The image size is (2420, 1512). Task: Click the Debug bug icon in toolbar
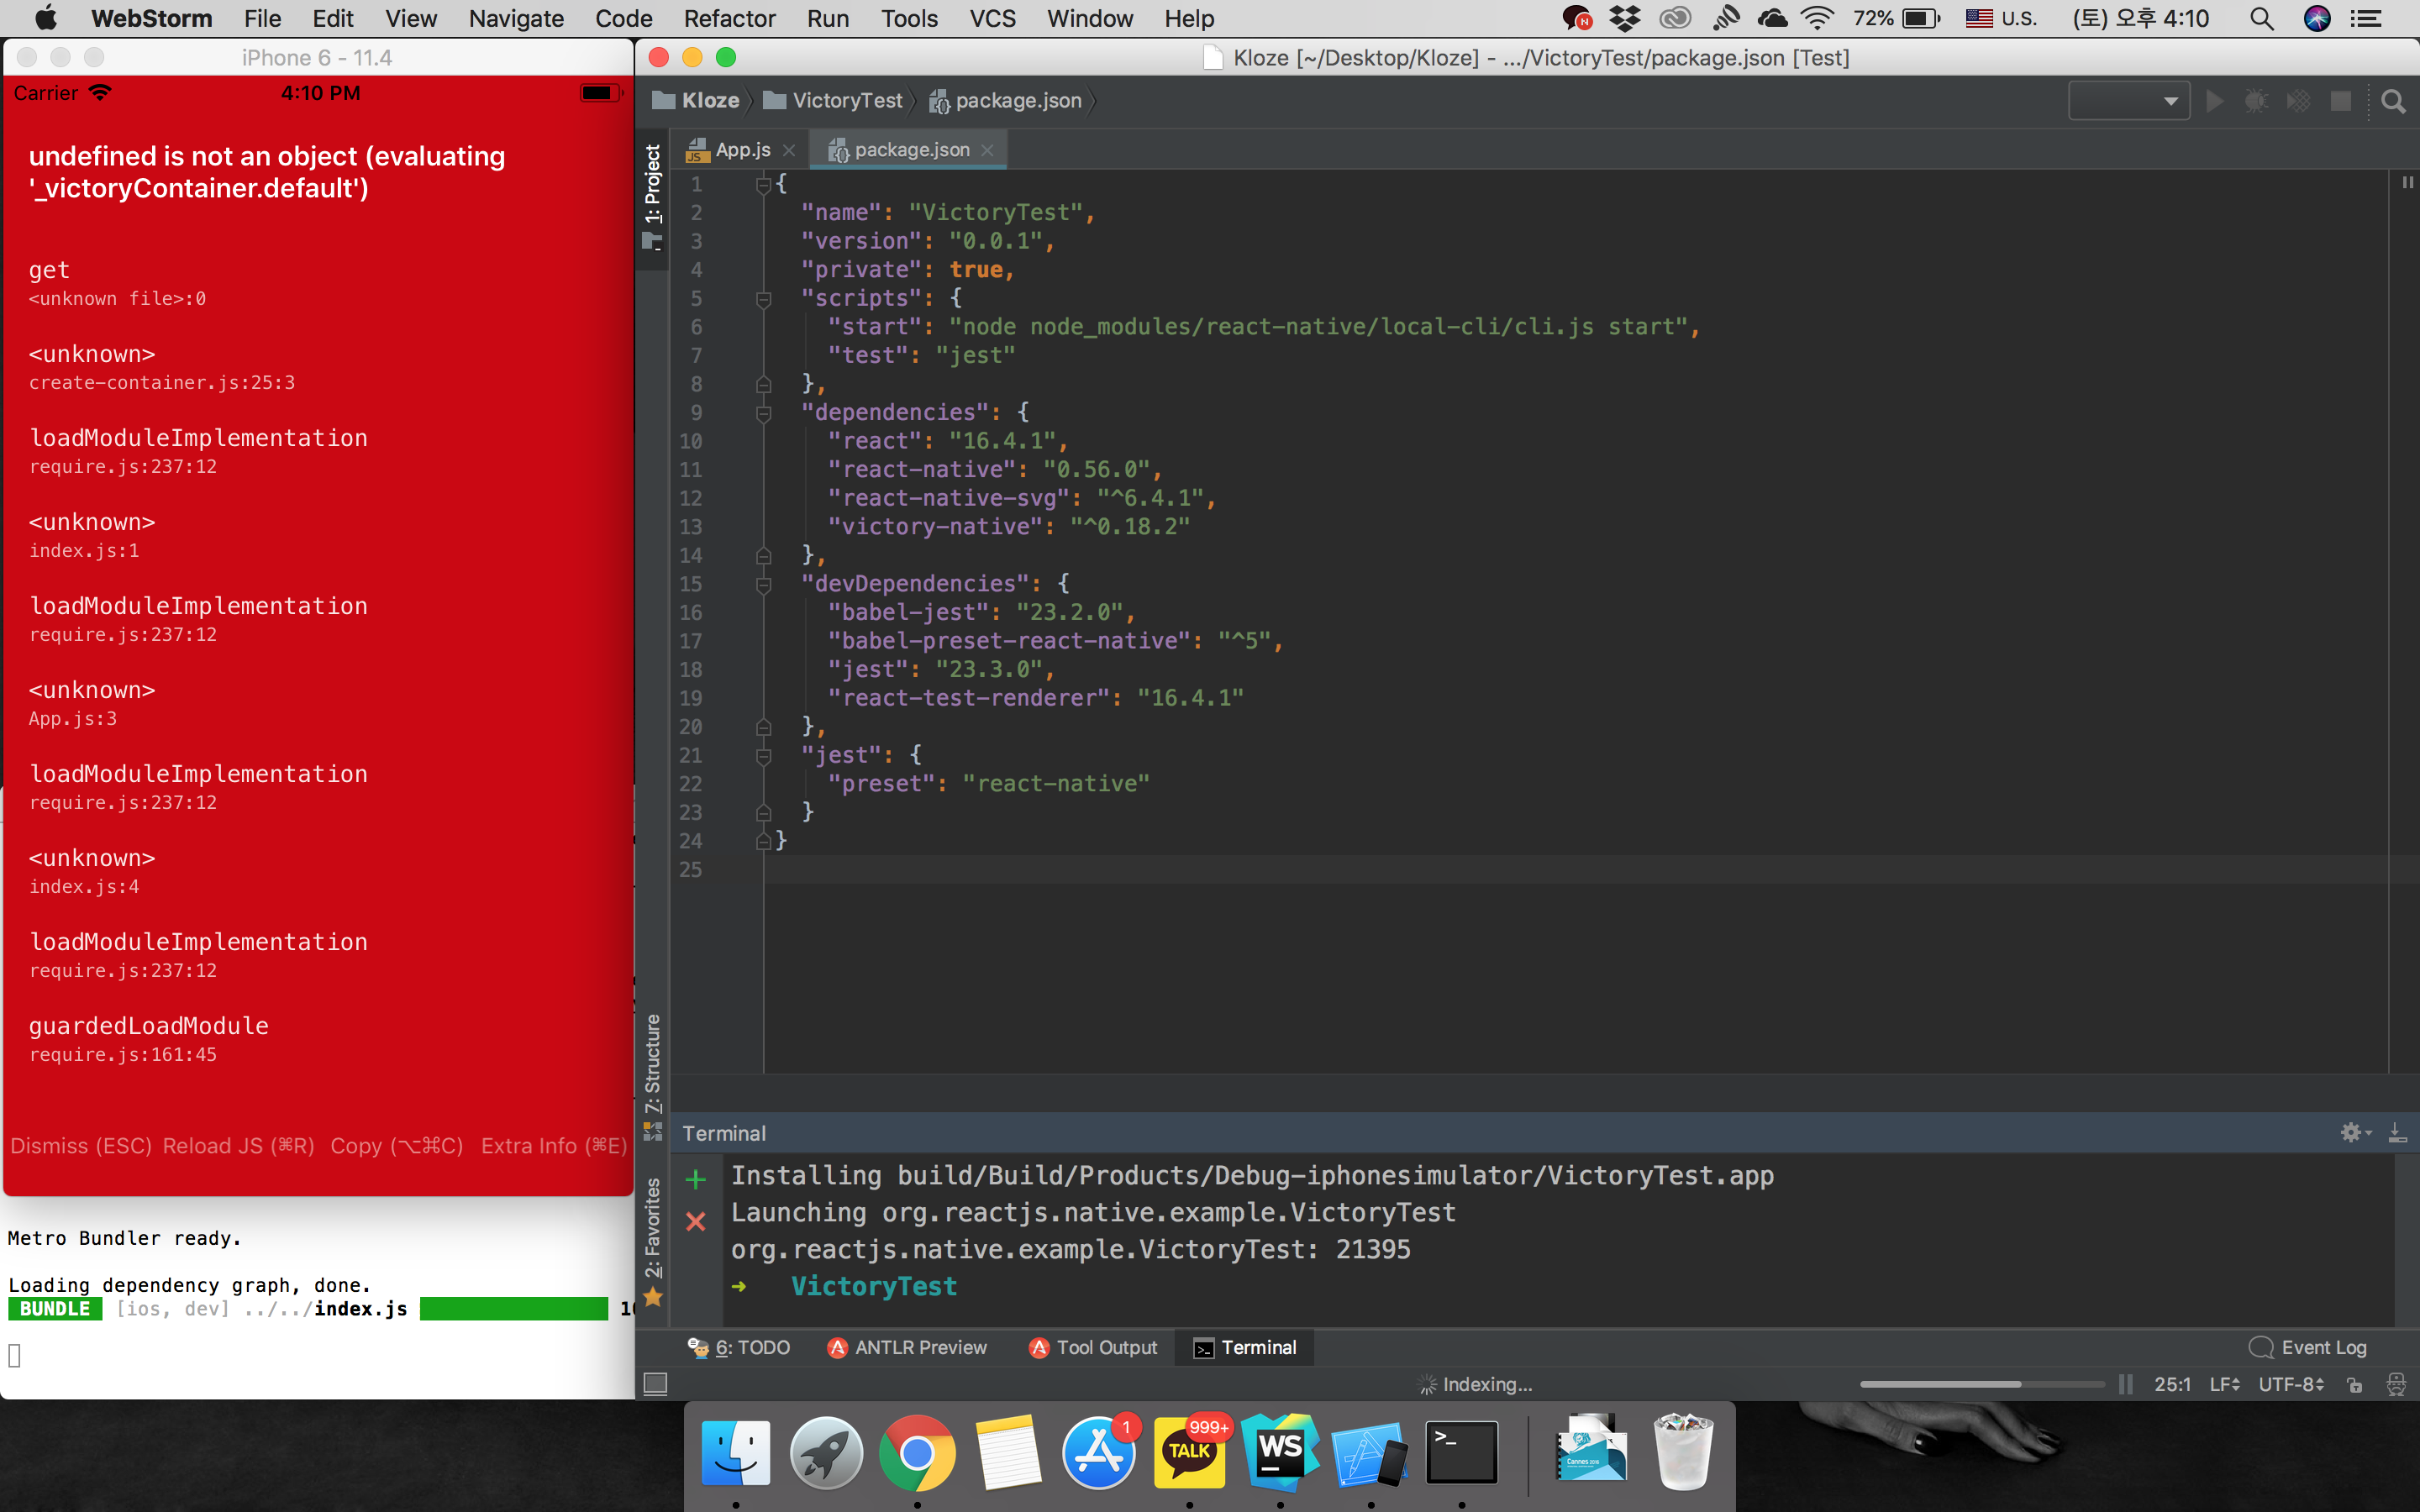coord(2256,101)
